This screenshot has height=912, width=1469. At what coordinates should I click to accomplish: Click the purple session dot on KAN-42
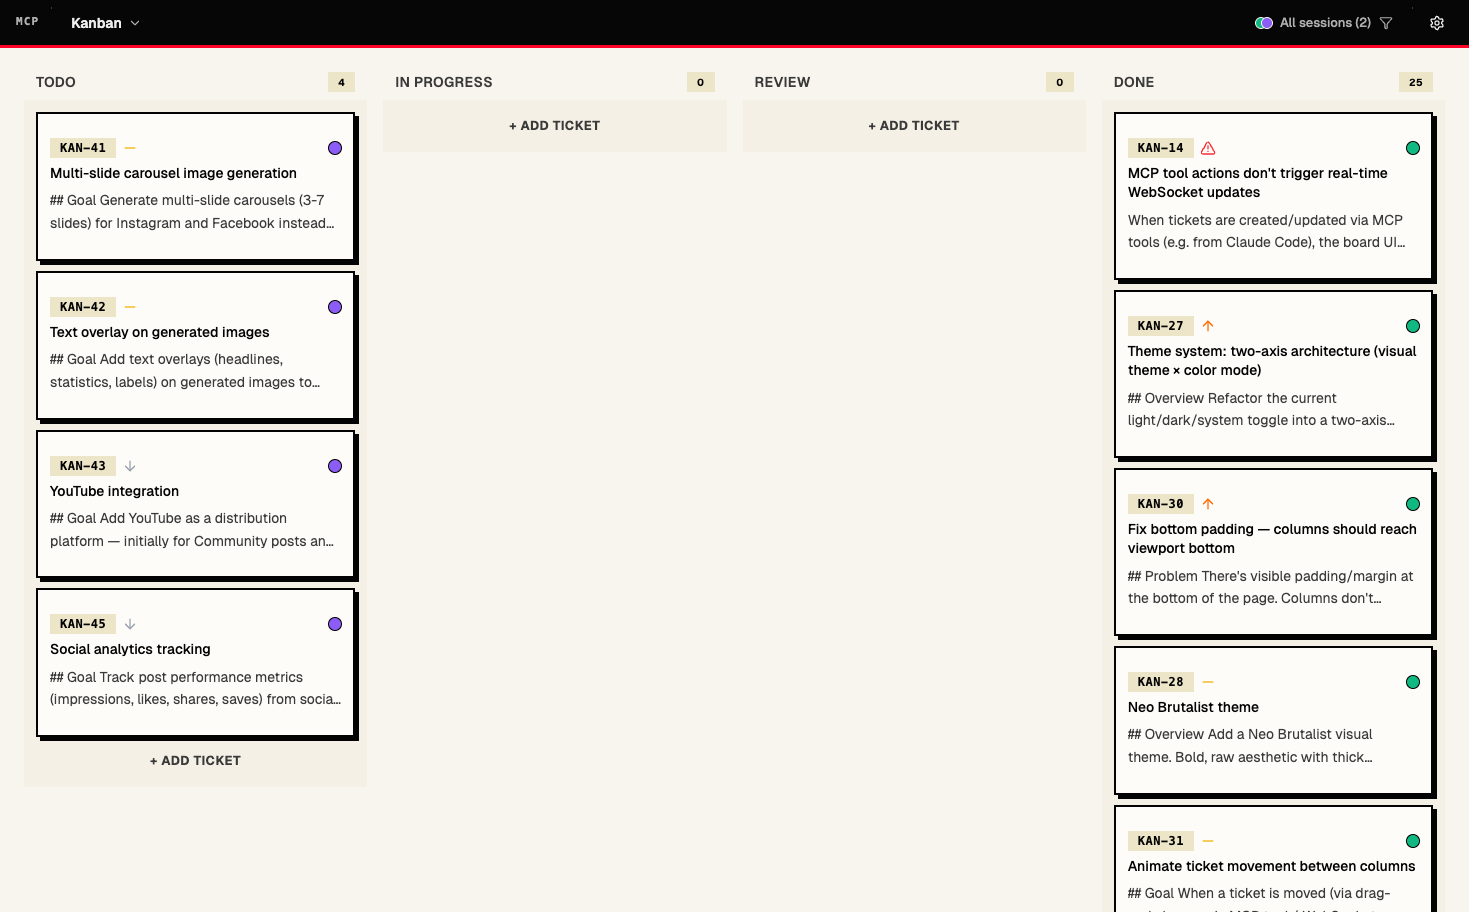coord(335,307)
